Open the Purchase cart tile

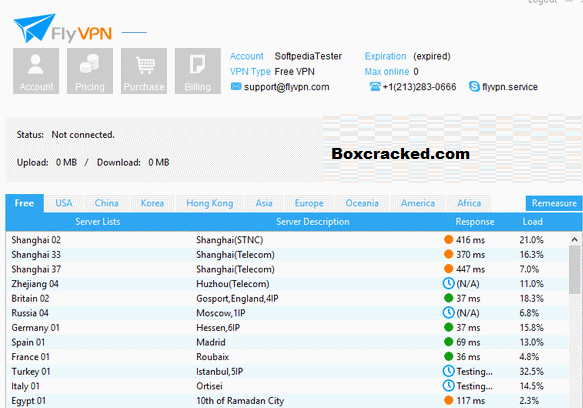pos(144,71)
